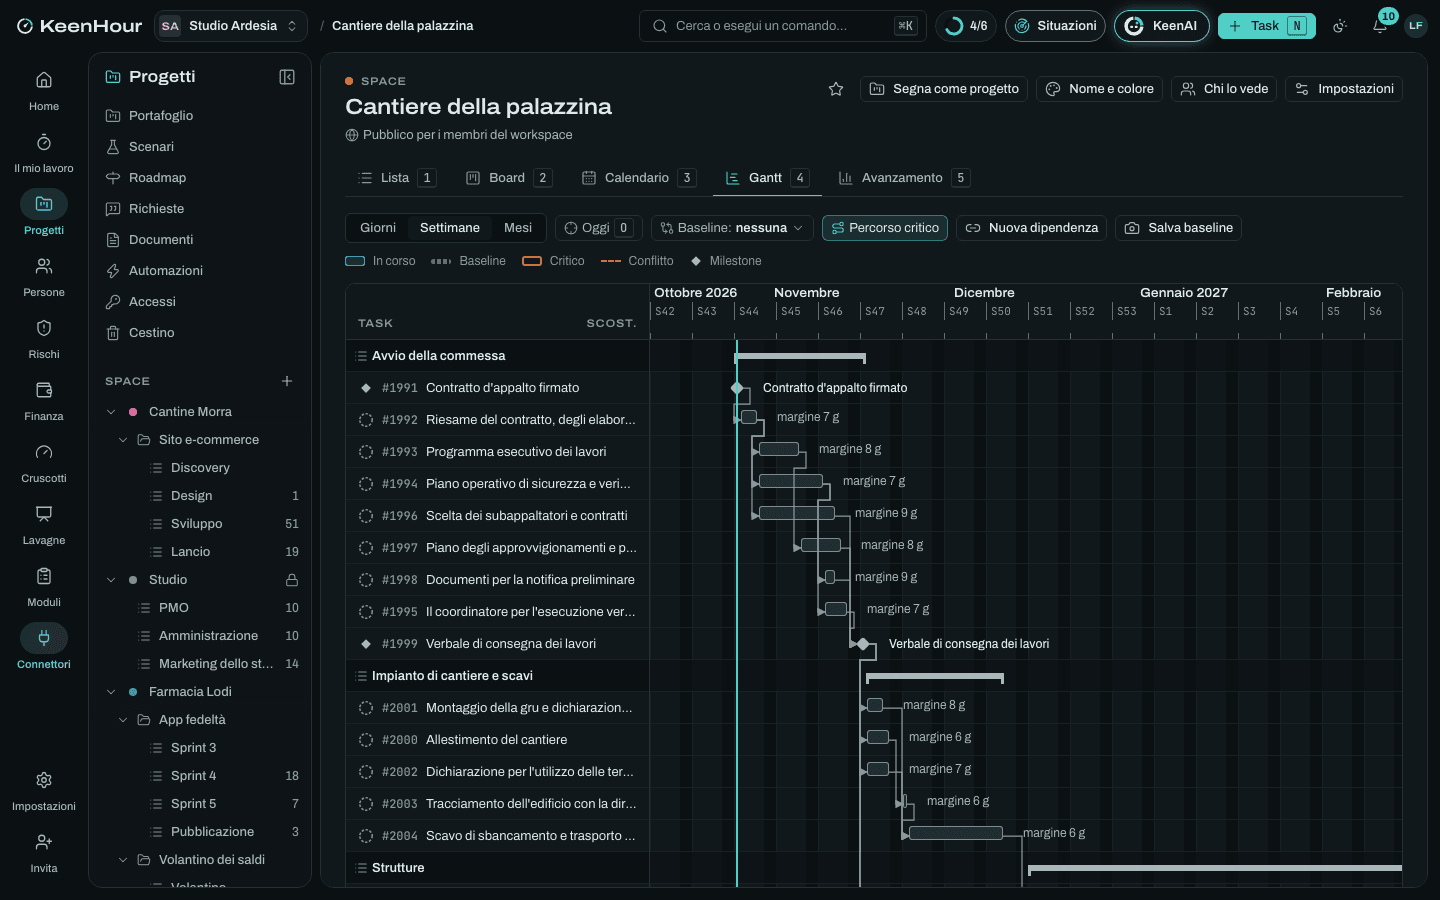Star the Cantiere della palazzina space
This screenshot has width=1440, height=900.
[x=836, y=89]
